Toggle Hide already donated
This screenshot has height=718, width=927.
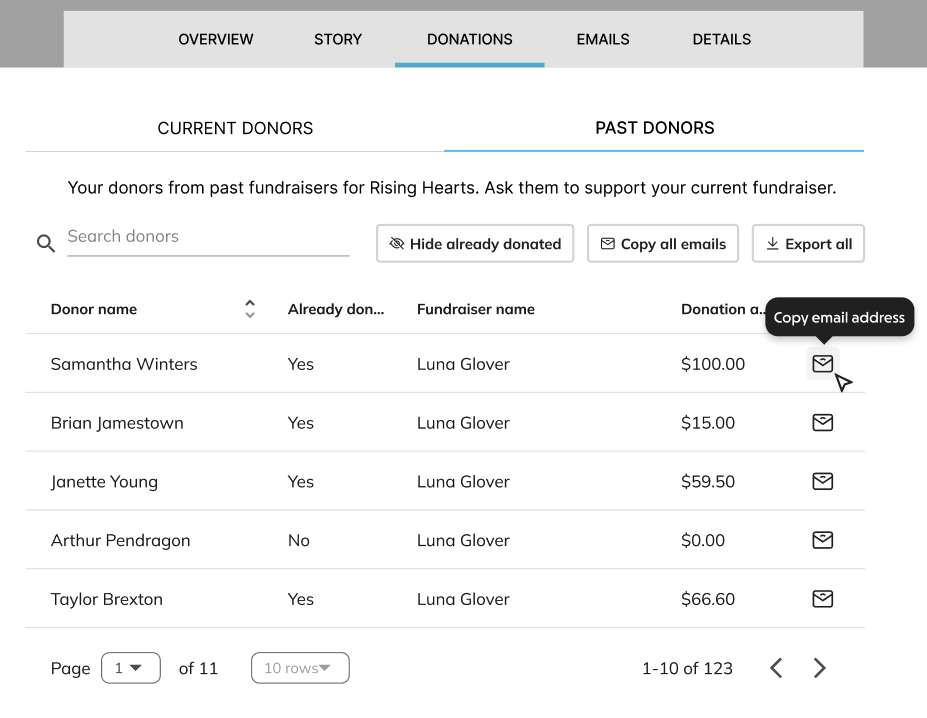tap(475, 244)
